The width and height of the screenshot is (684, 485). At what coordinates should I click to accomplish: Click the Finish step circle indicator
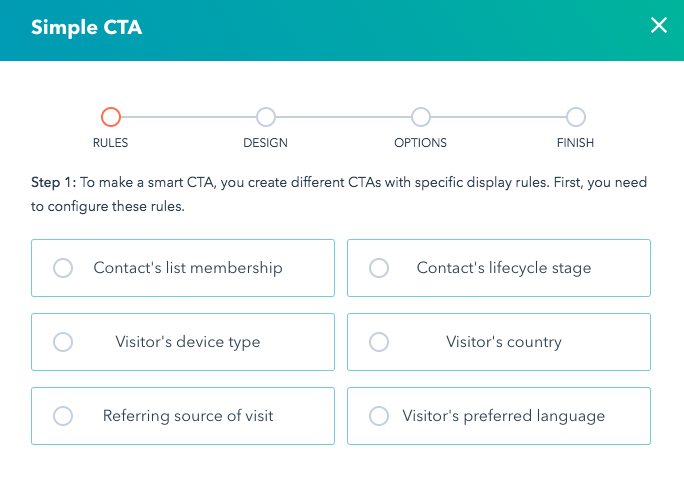(x=575, y=117)
